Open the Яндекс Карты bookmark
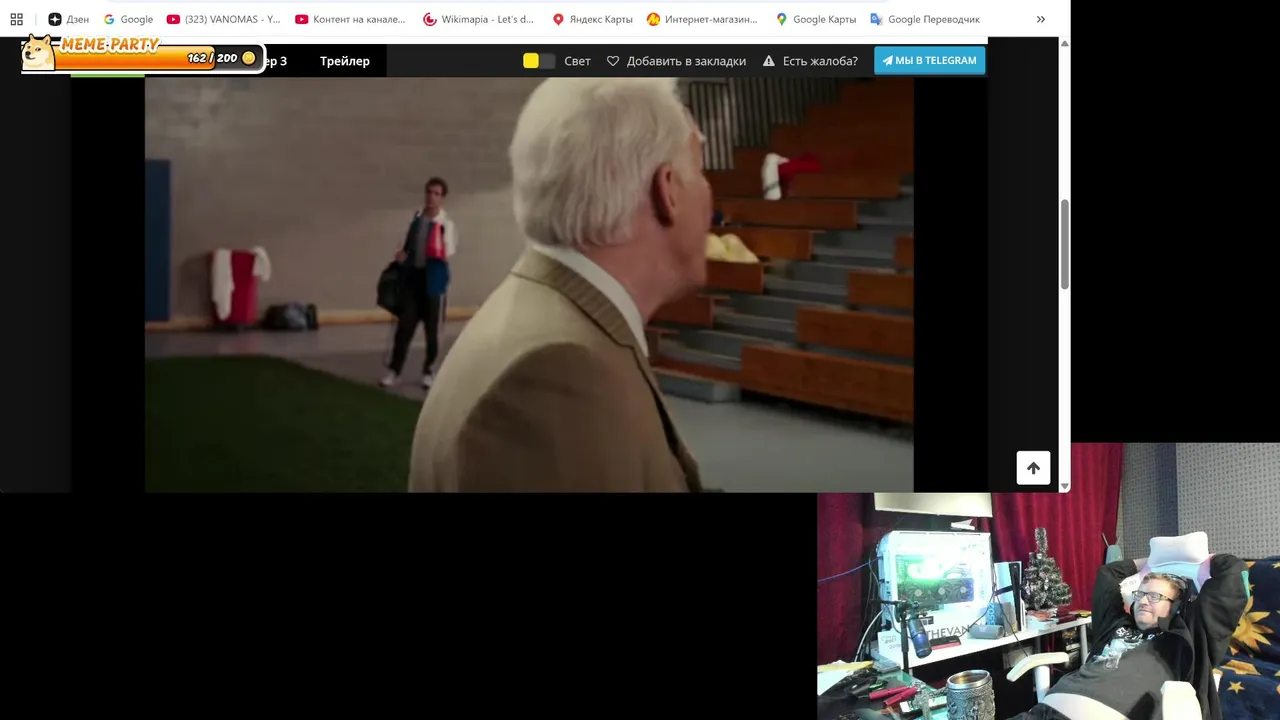 [x=592, y=19]
